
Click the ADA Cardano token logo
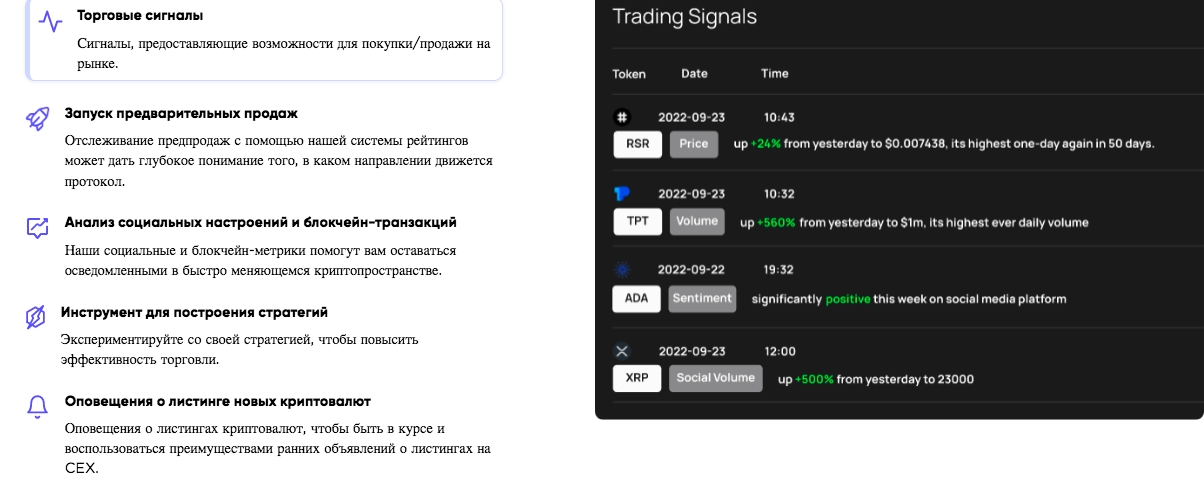(x=621, y=269)
